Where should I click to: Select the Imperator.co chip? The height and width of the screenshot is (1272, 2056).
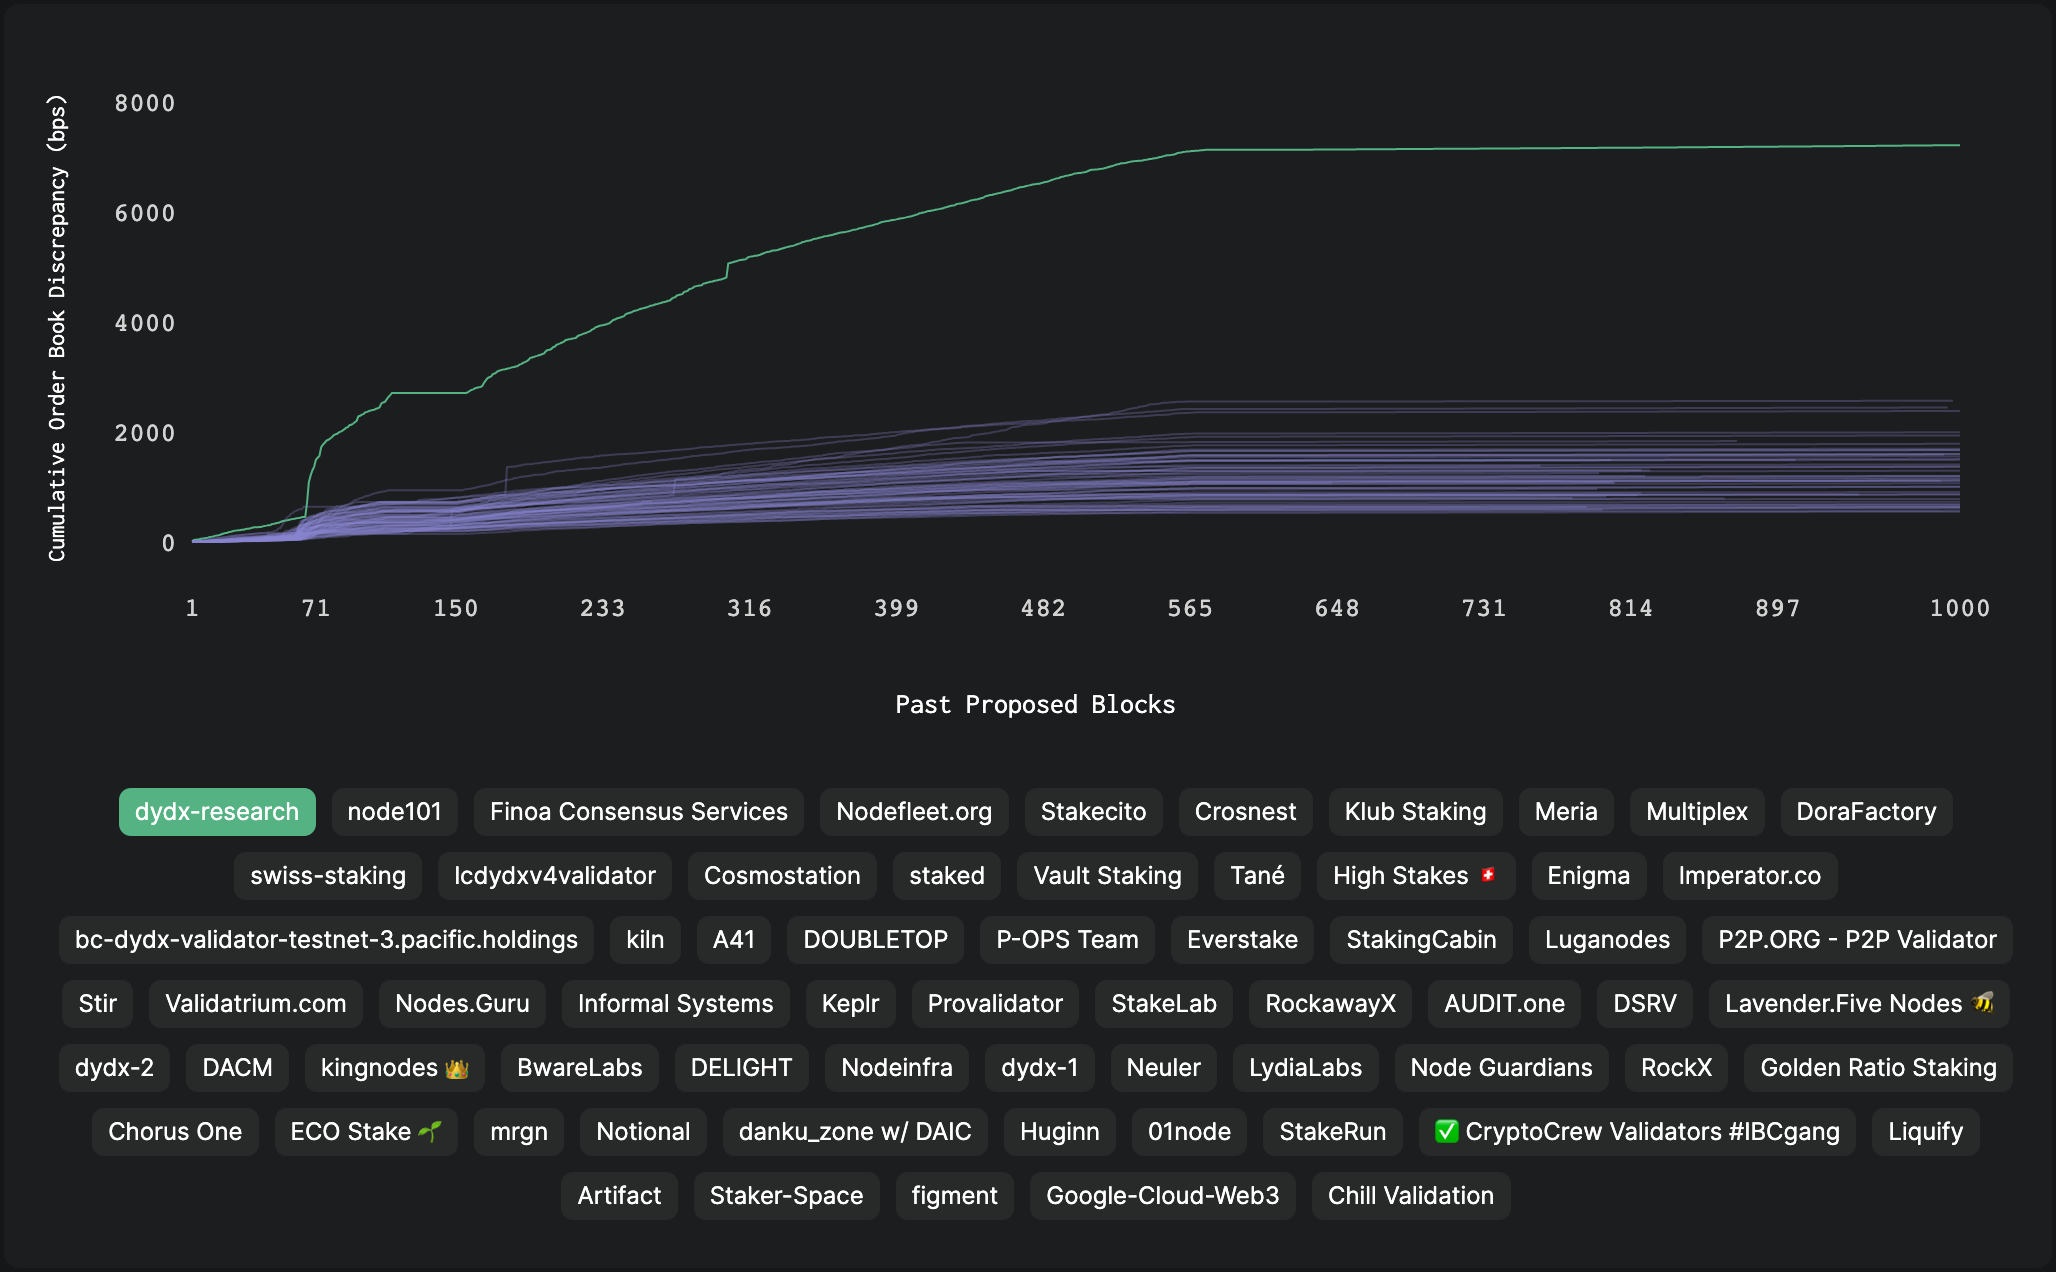pos(1749,875)
